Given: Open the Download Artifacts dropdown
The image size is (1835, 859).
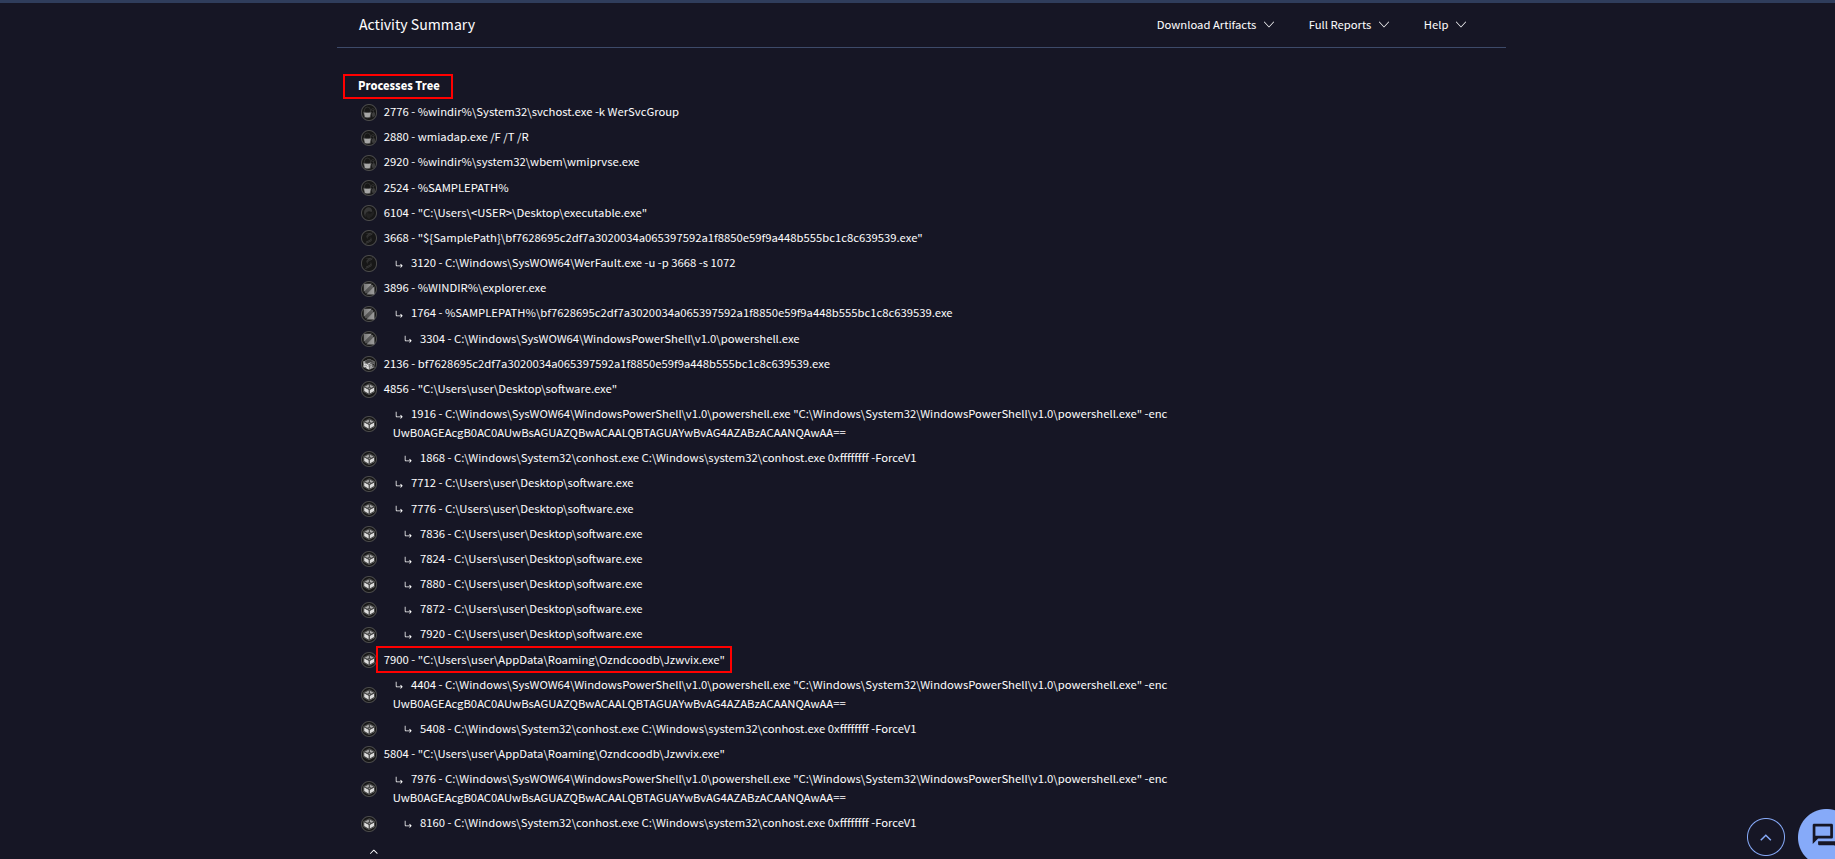Looking at the screenshot, I should pyautogui.click(x=1215, y=25).
